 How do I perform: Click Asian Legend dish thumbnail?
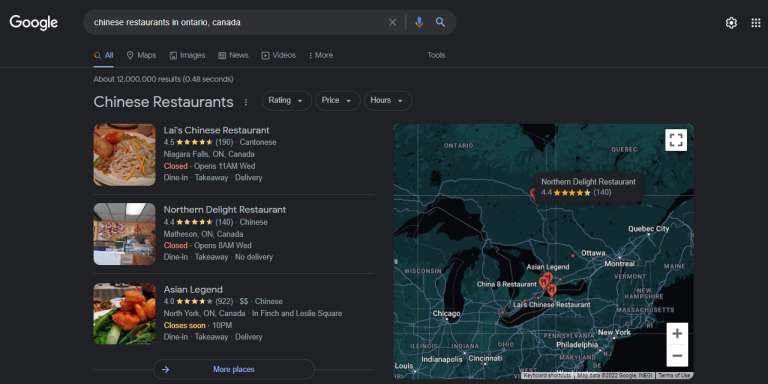click(125, 313)
